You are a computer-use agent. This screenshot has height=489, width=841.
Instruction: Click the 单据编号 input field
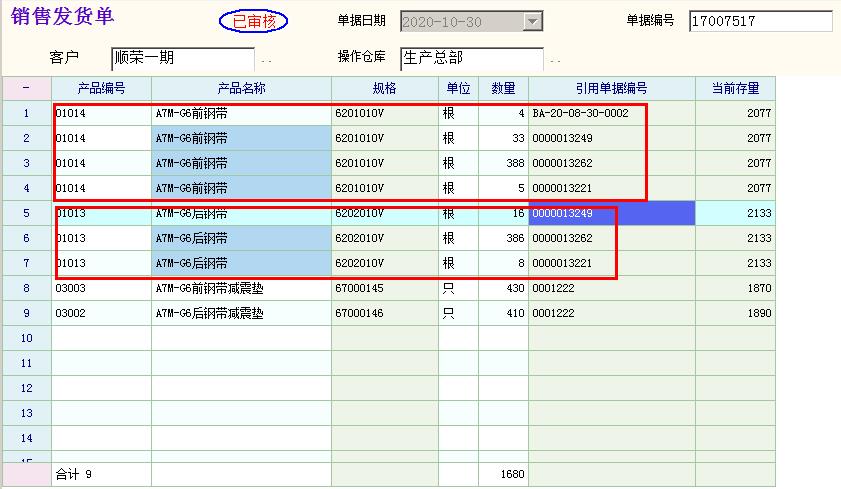tap(760, 21)
